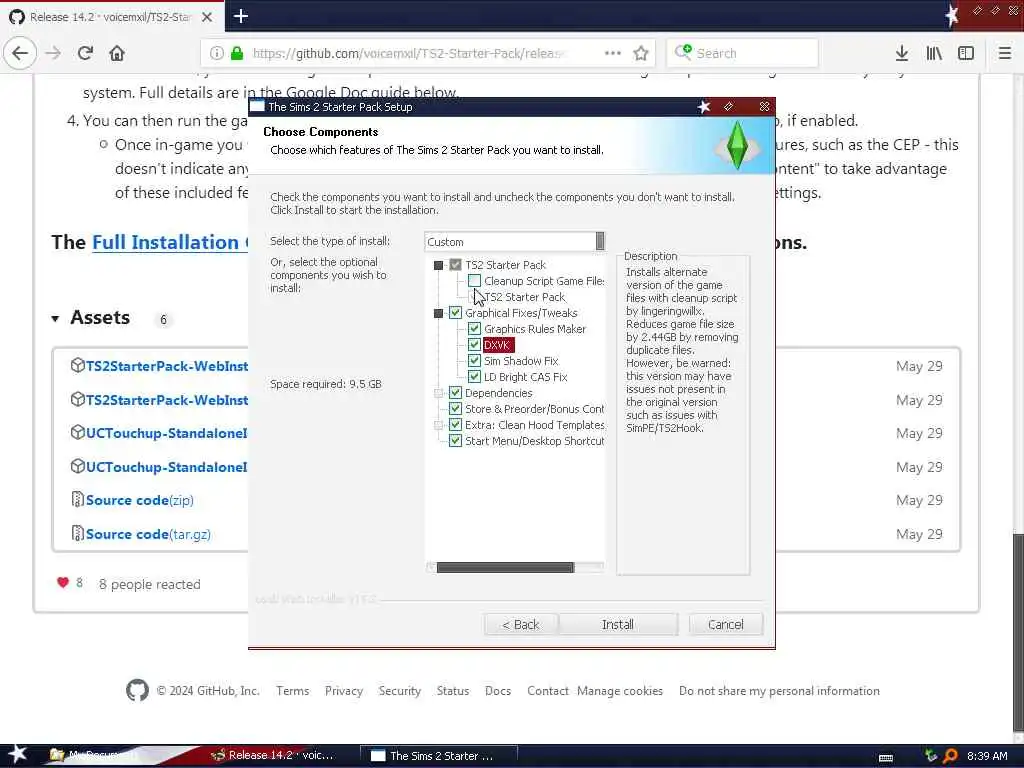Go to the Firefox home page icon
Viewport: 1024px width, 768px height.
(117, 53)
